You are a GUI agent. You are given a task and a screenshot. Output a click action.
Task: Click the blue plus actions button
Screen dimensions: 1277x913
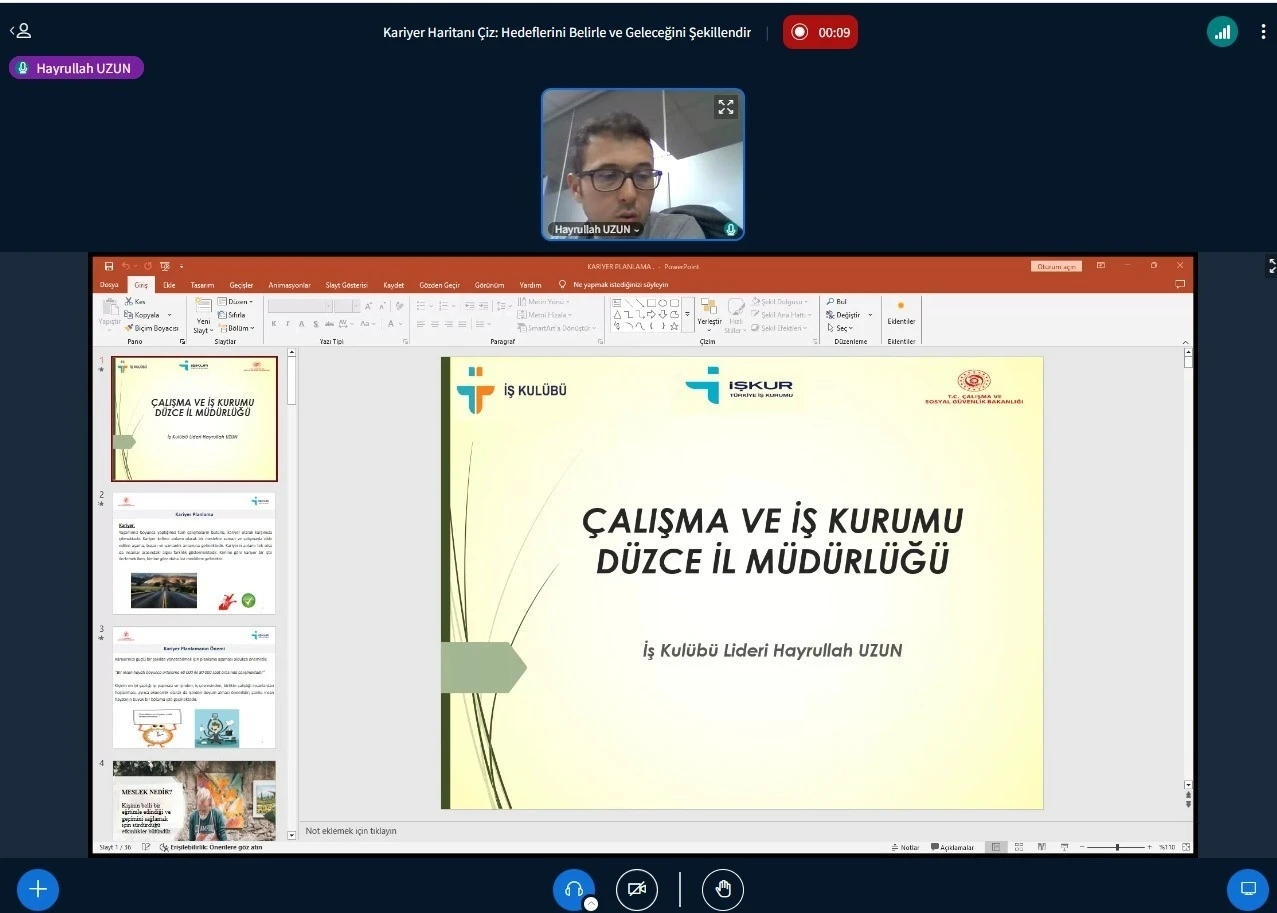point(38,888)
